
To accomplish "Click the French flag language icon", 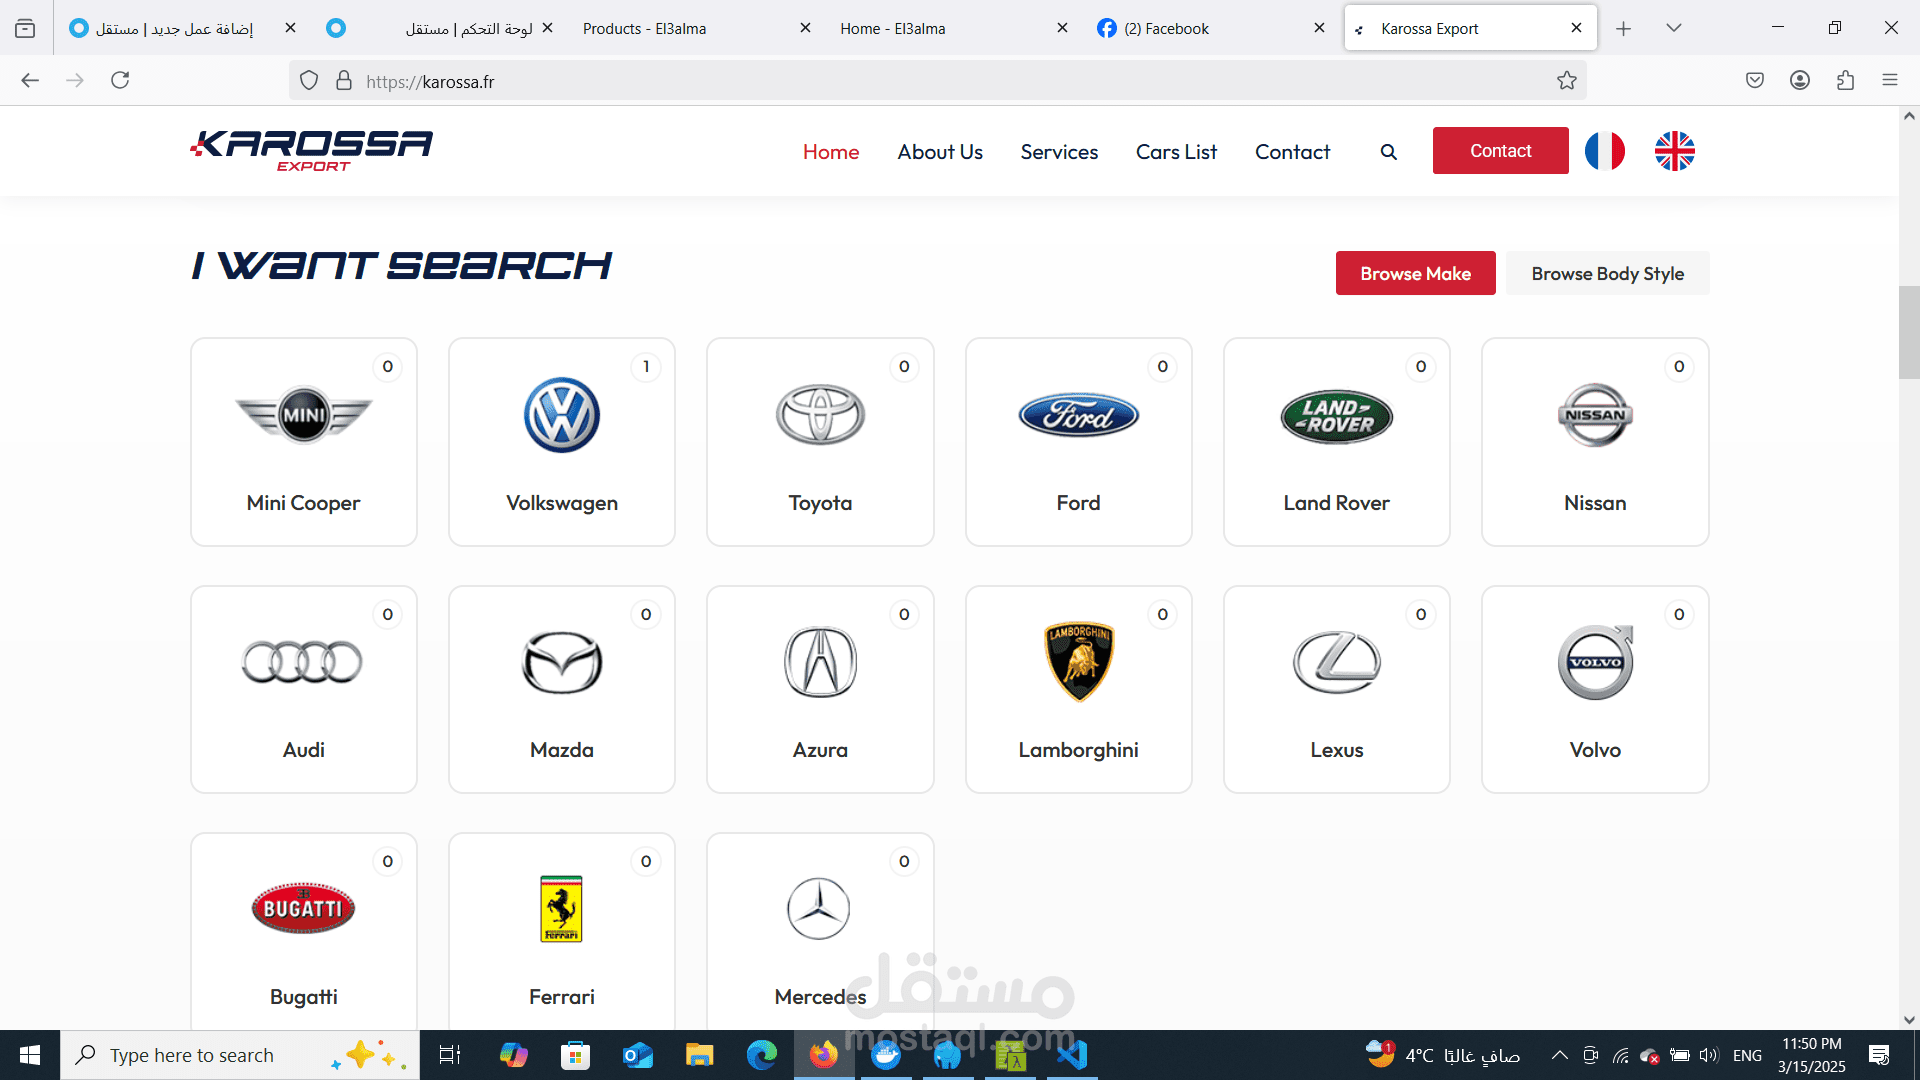I will (1604, 151).
